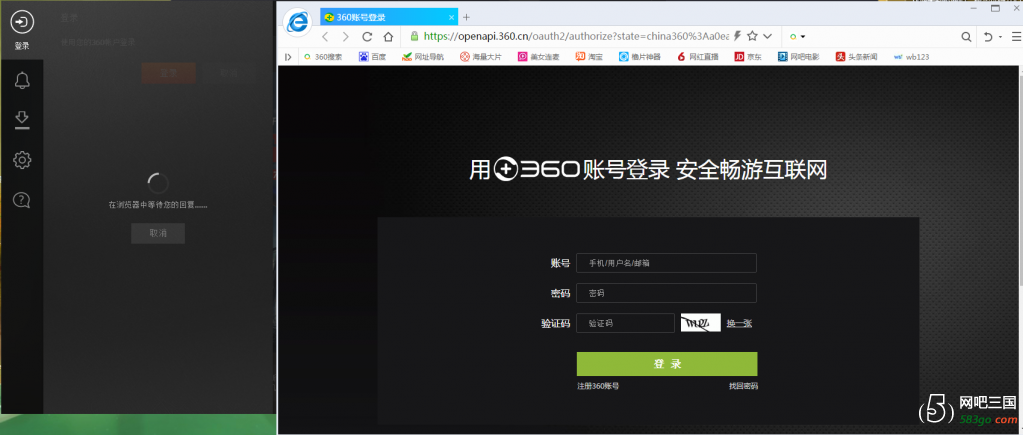Viewport: 1023px width, 435px height.
Task: Open a new tab with plus button
Action: [466, 17]
